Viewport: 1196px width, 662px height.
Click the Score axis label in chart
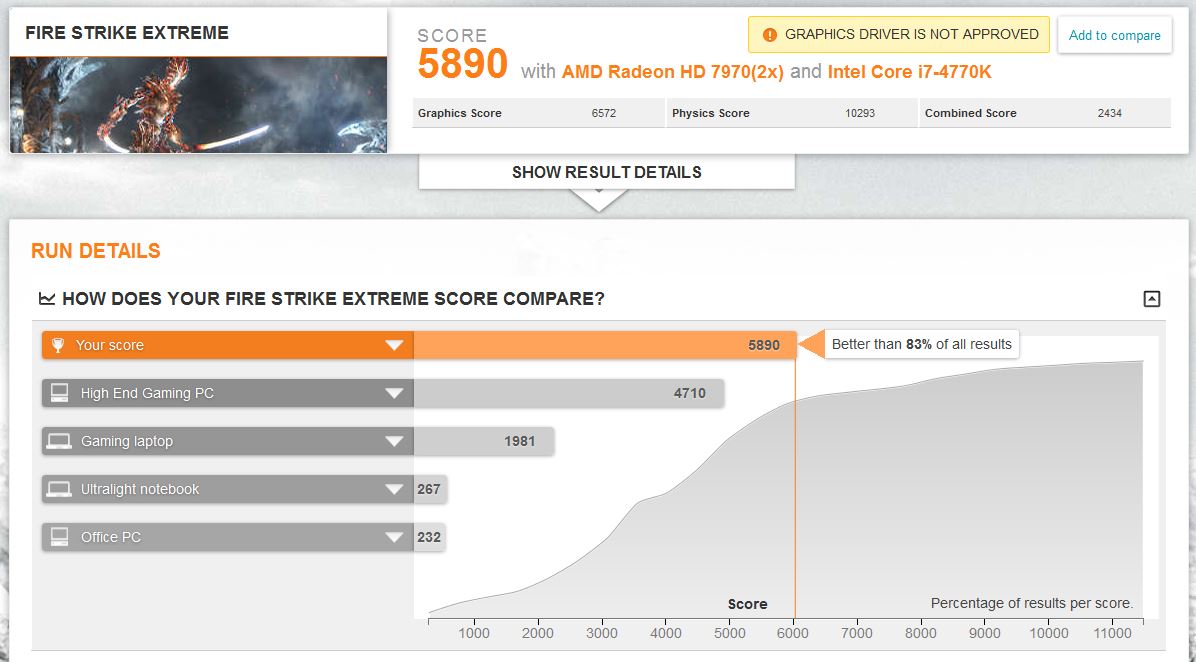(748, 604)
